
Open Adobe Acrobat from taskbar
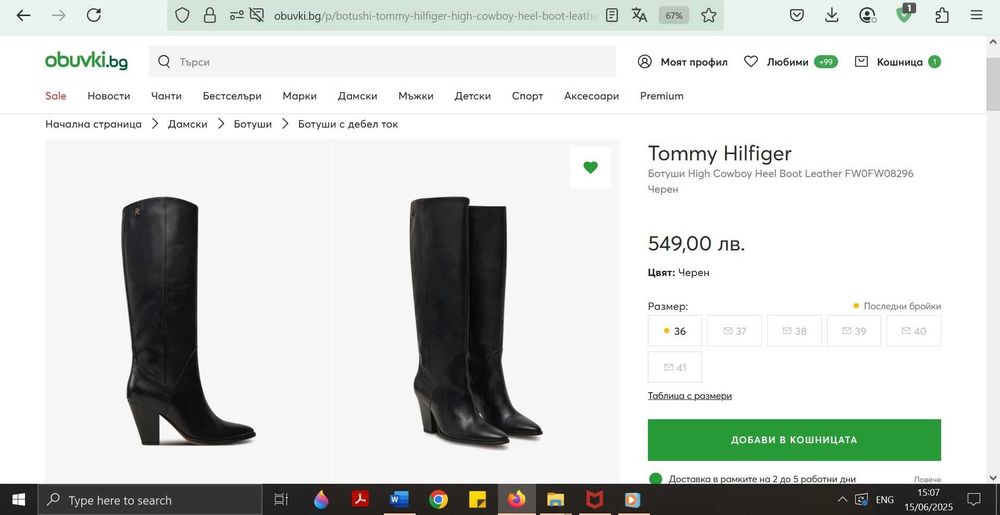[360, 499]
